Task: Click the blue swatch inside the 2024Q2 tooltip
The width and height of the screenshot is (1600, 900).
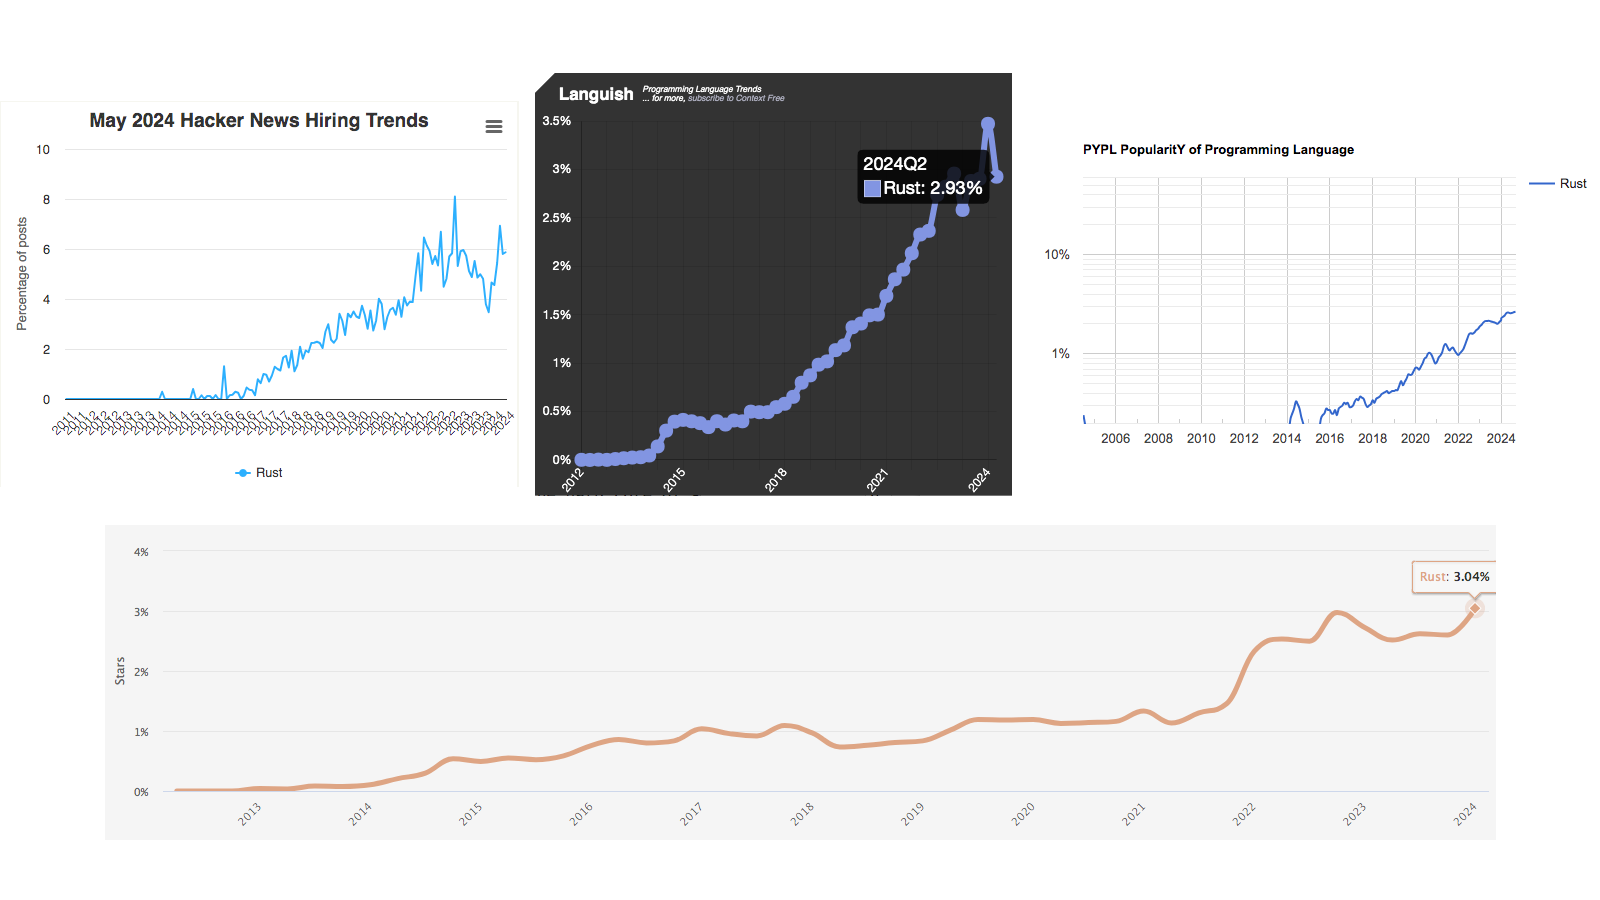Action: [x=871, y=188]
